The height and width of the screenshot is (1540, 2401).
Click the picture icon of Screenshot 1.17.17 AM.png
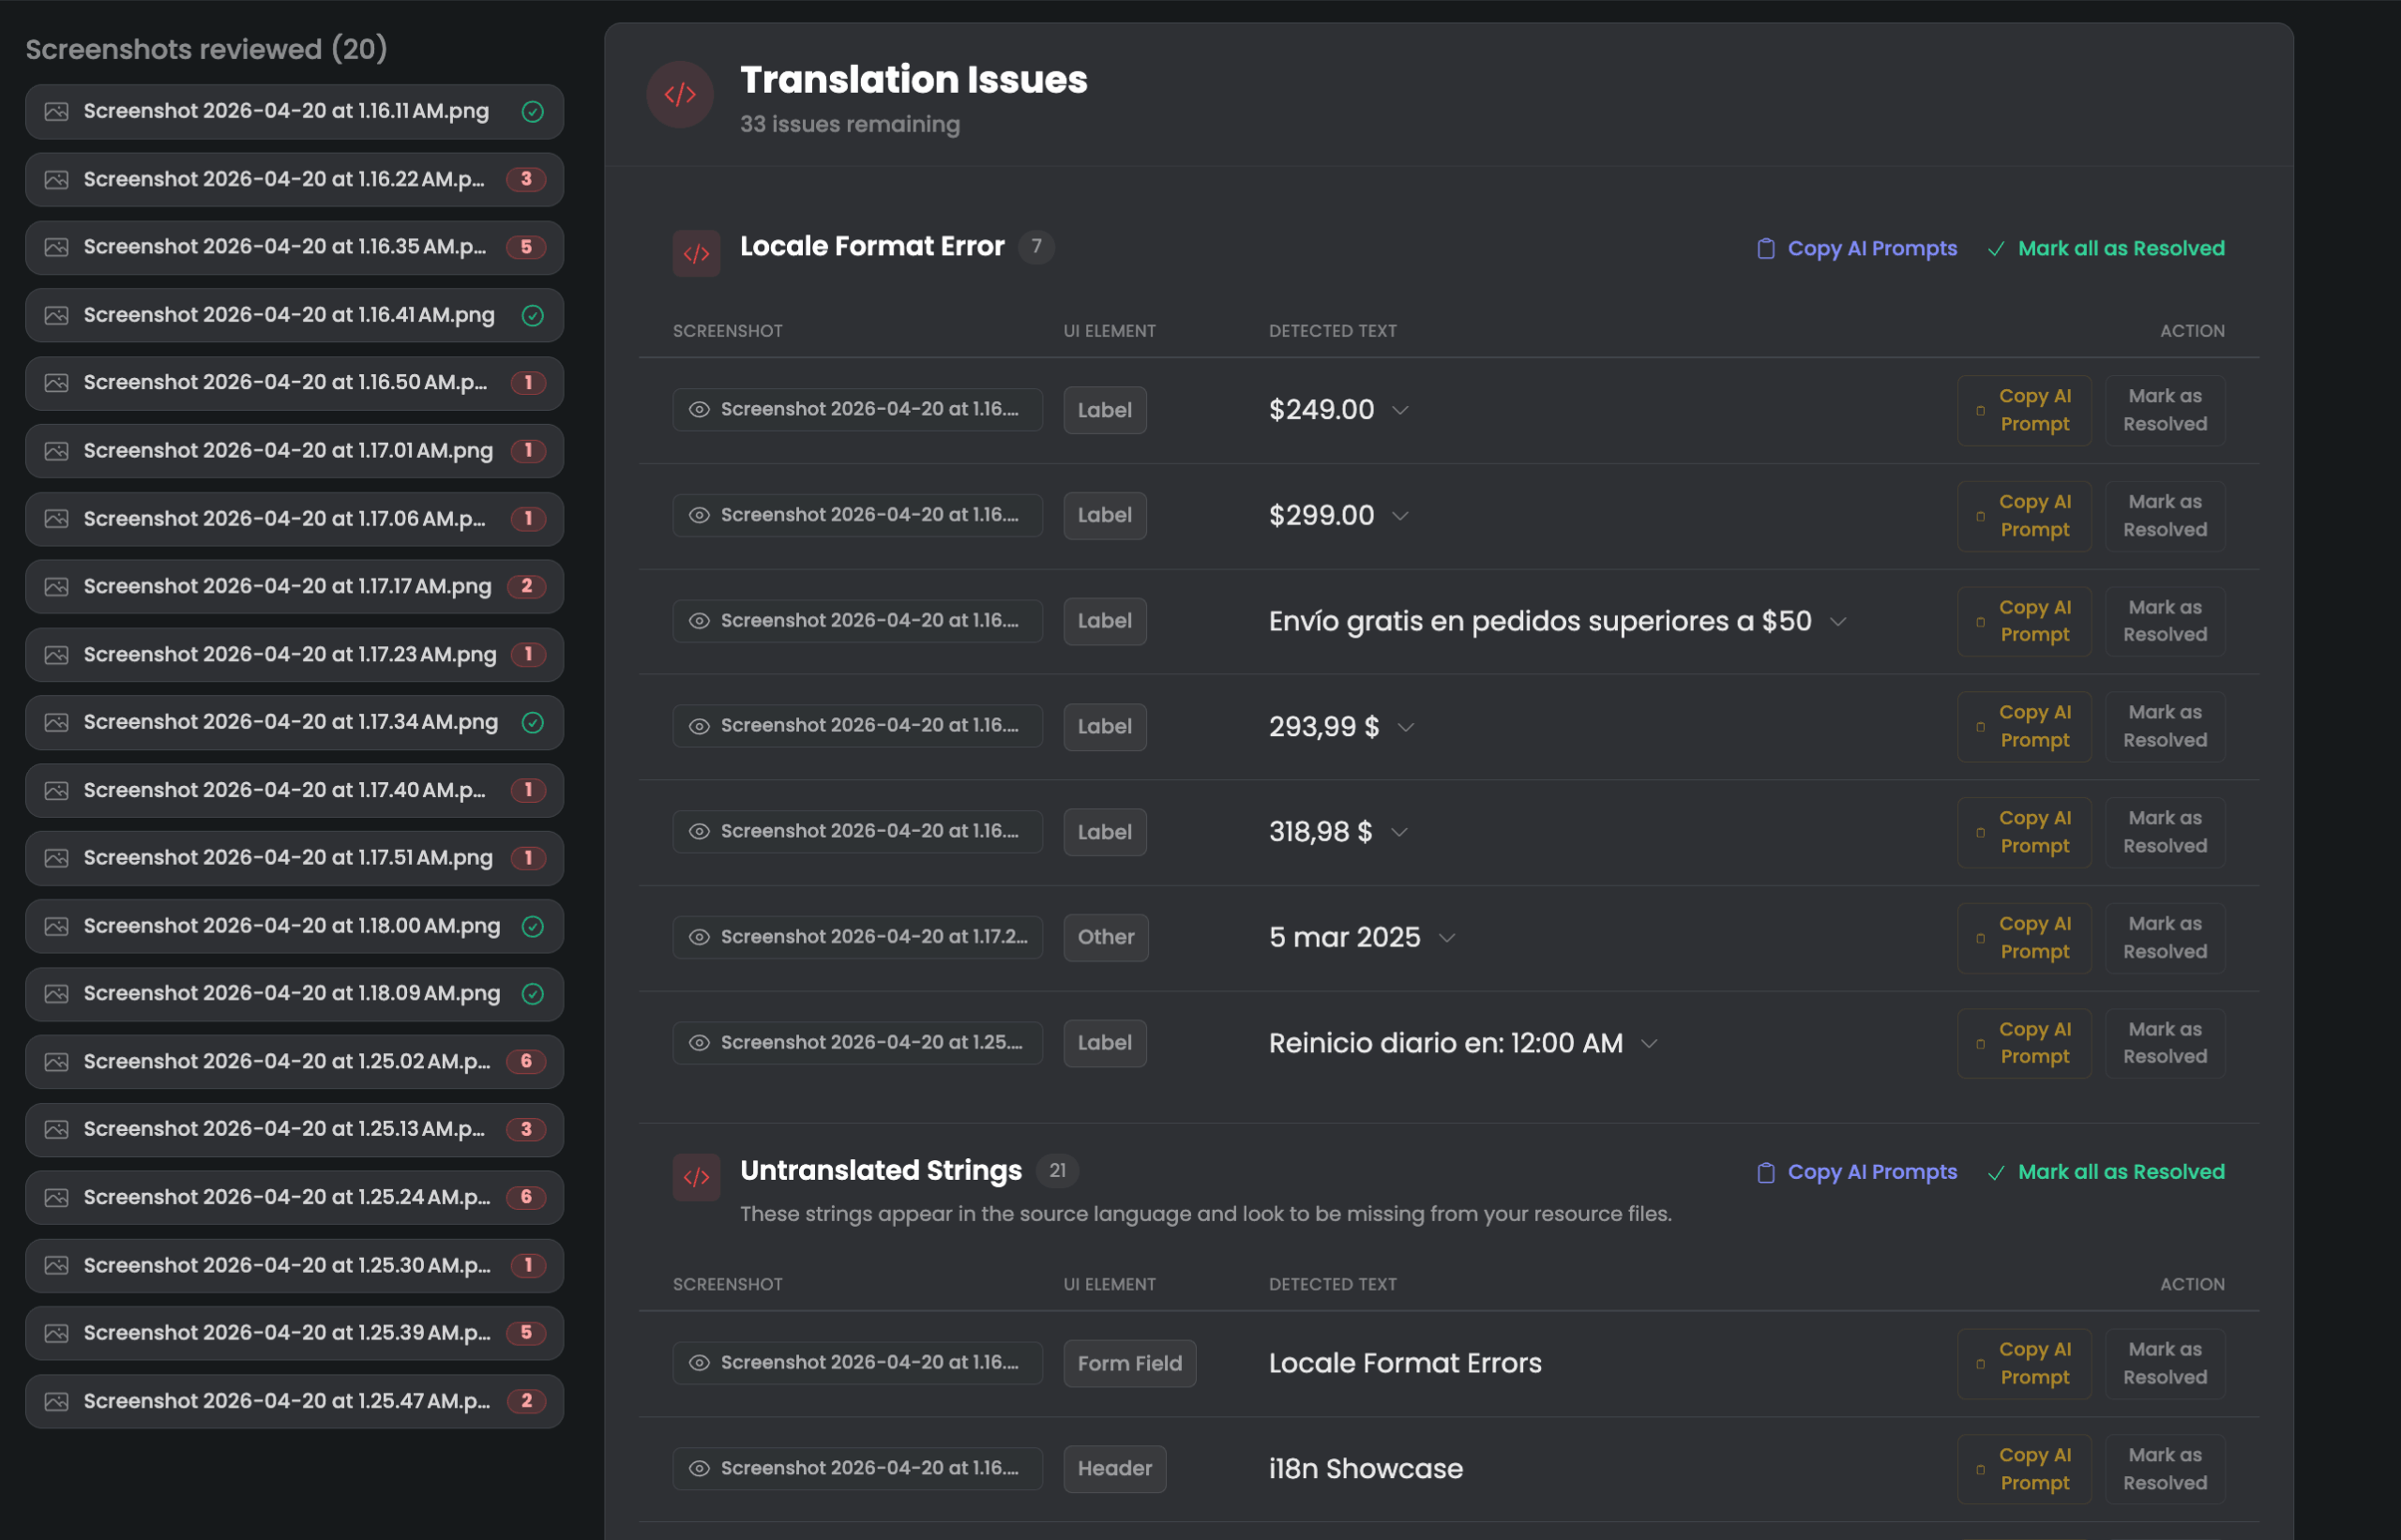click(x=57, y=586)
